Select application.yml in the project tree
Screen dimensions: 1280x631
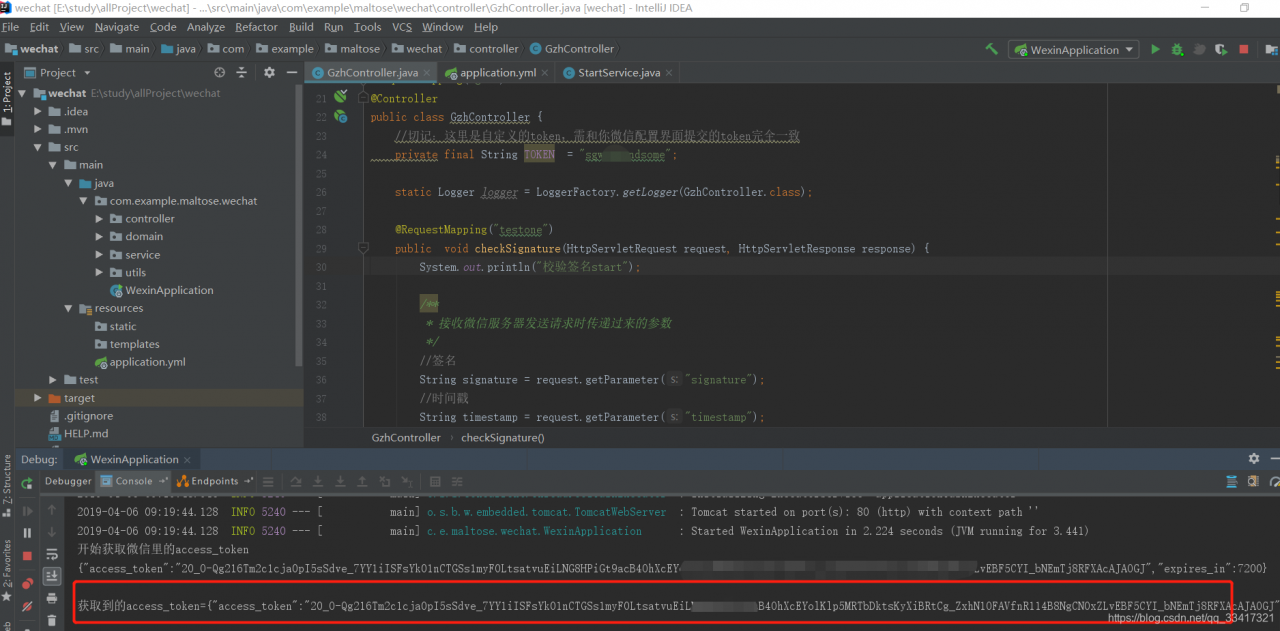tap(139, 362)
